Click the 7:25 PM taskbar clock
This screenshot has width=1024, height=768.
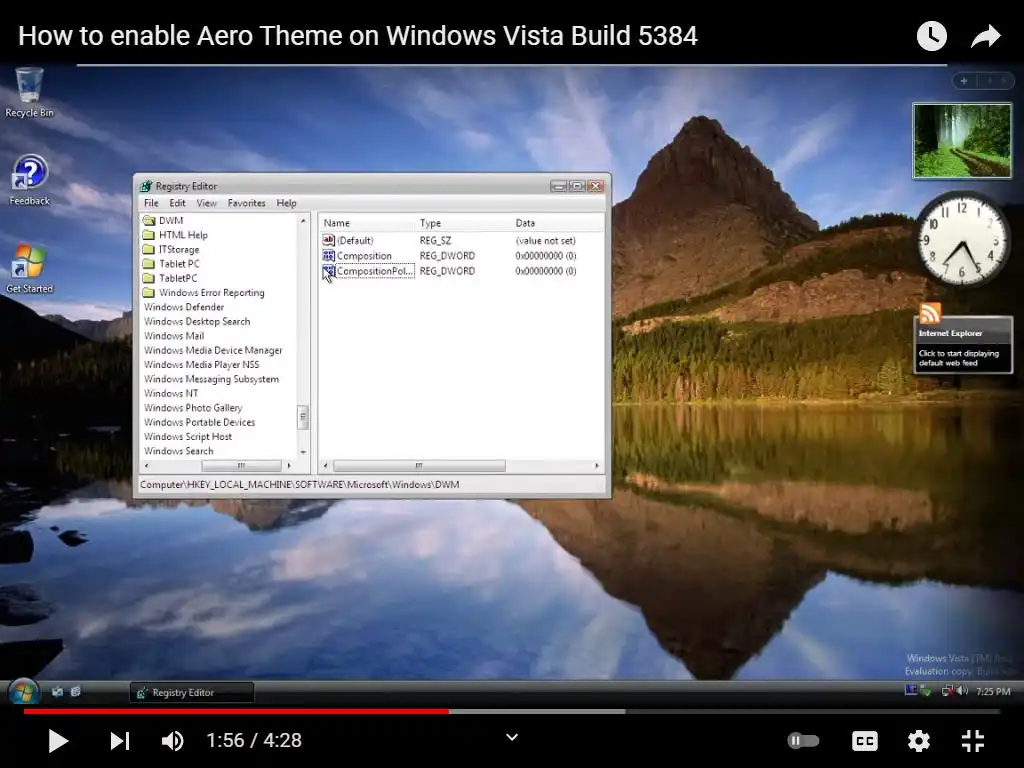pos(993,692)
